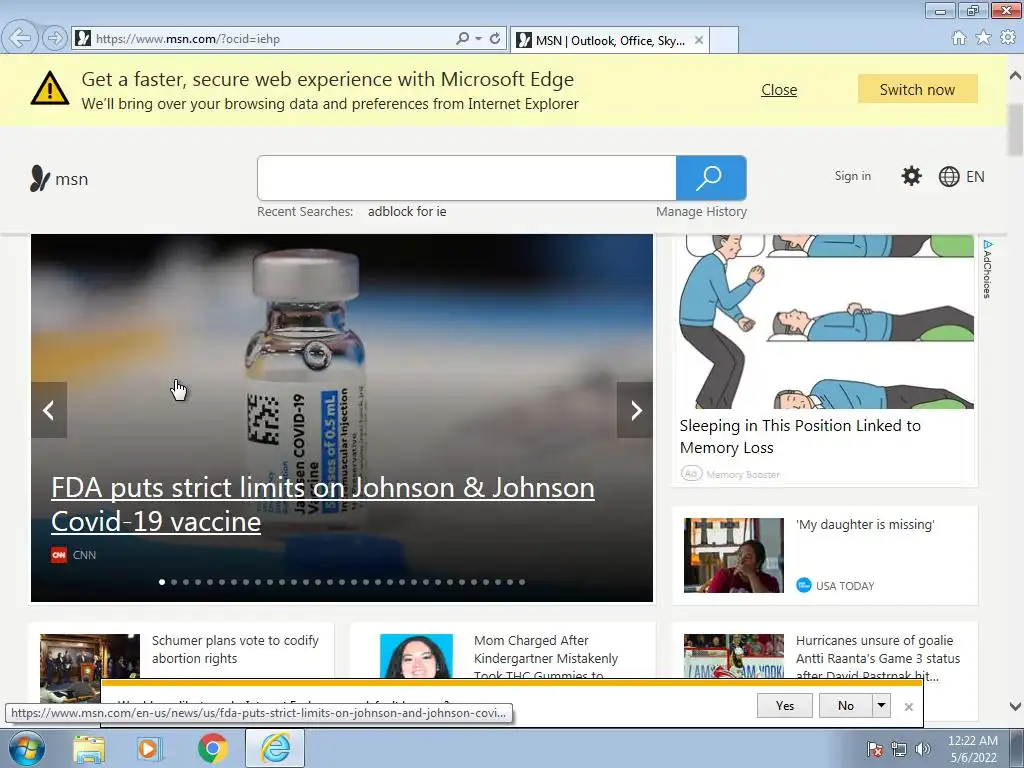The width and height of the screenshot is (1024, 768).
Task: Open Schumer abortion rights vote article
Action: pos(235,649)
